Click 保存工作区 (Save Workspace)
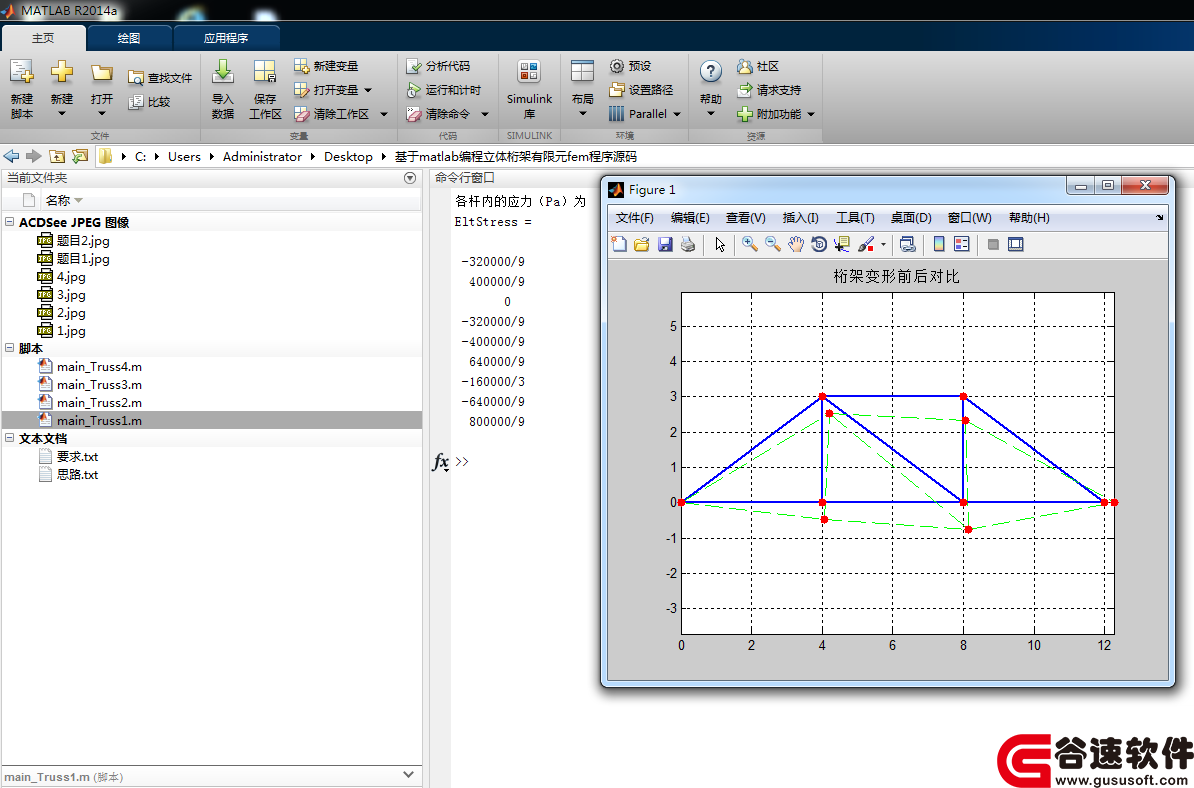 [x=265, y=89]
